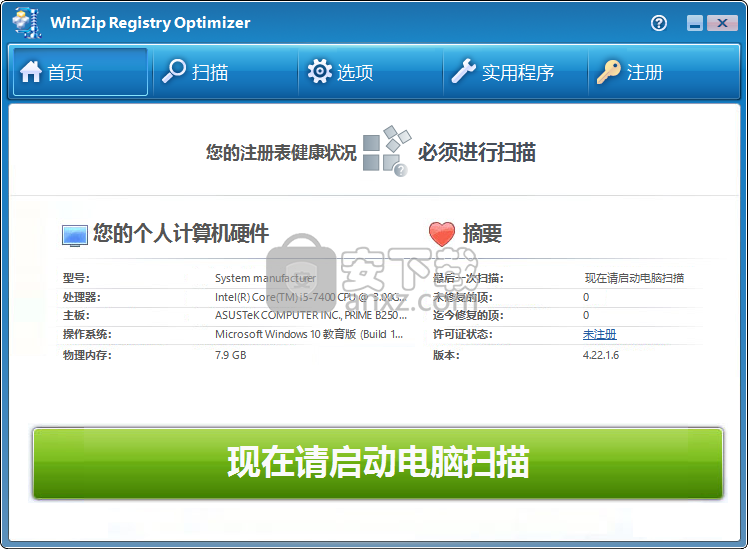This screenshot has width=748, height=549.
Task: Click the System manufacturer model value
Action: (265, 278)
